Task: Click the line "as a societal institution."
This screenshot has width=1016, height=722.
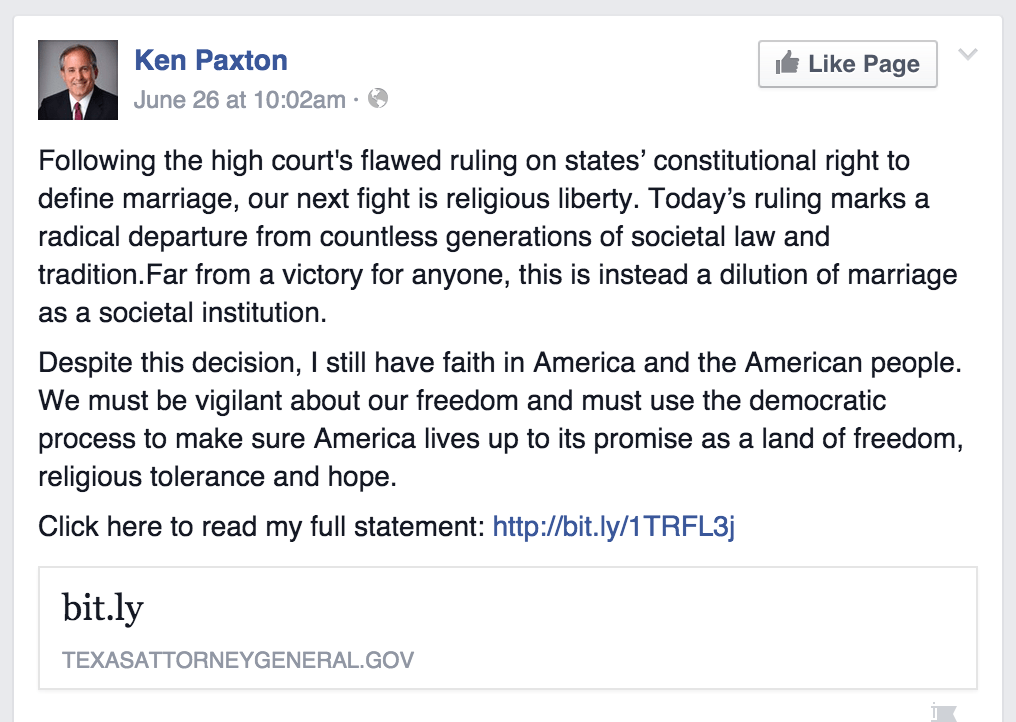Action: click(182, 312)
